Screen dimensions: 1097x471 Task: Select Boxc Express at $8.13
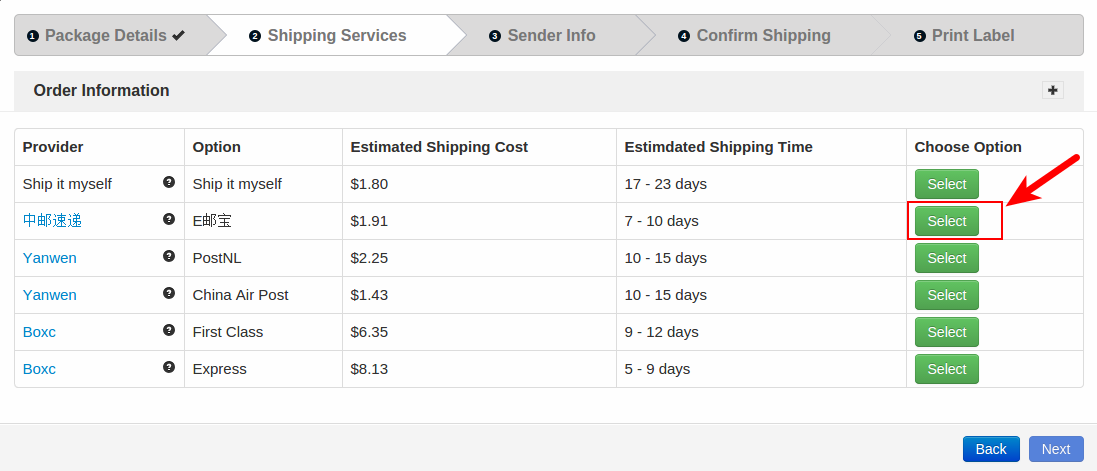[946, 369]
